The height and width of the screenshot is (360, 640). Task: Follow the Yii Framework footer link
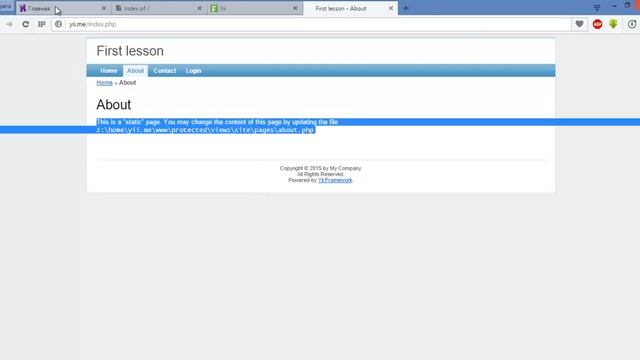coord(335,180)
